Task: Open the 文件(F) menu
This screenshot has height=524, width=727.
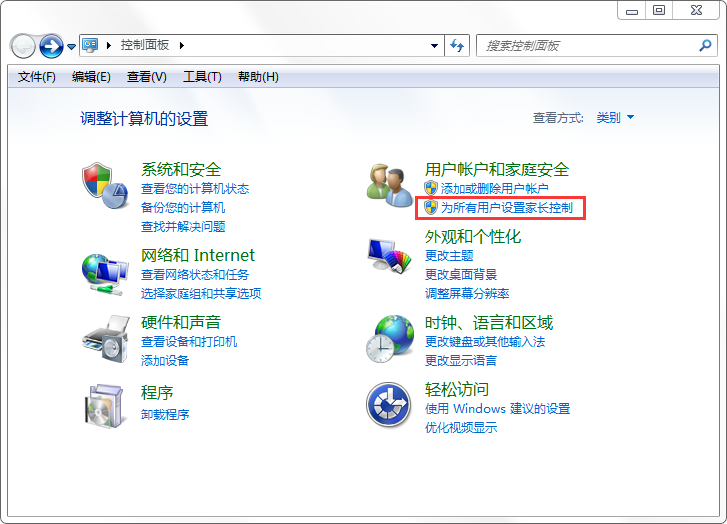Action: point(37,77)
